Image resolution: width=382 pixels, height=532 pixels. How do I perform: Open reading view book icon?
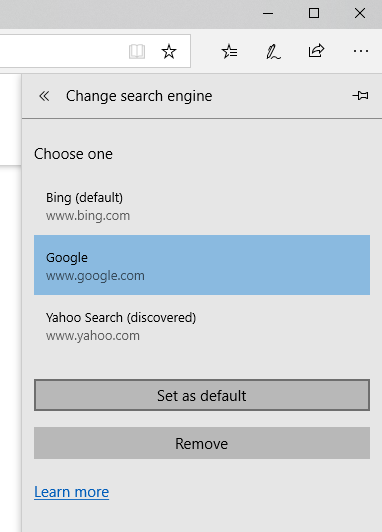[x=137, y=52]
